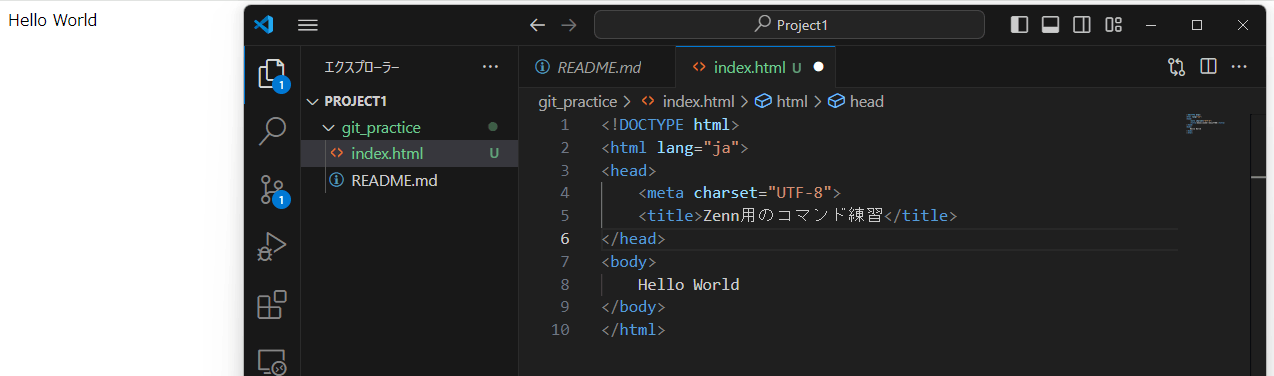Click the editor vertical scrollbar

tap(1258, 244)
